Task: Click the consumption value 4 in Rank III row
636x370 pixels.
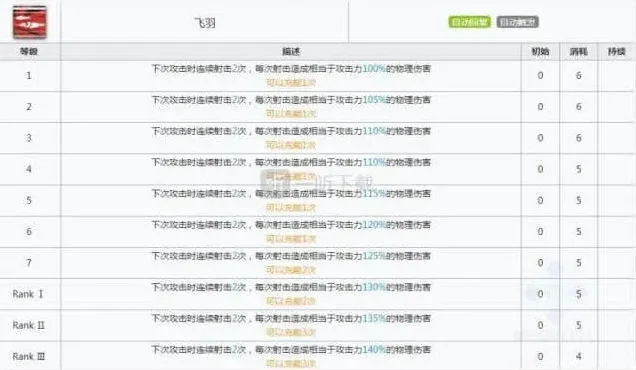Action: pyautogui.click(x=578, y=357)
